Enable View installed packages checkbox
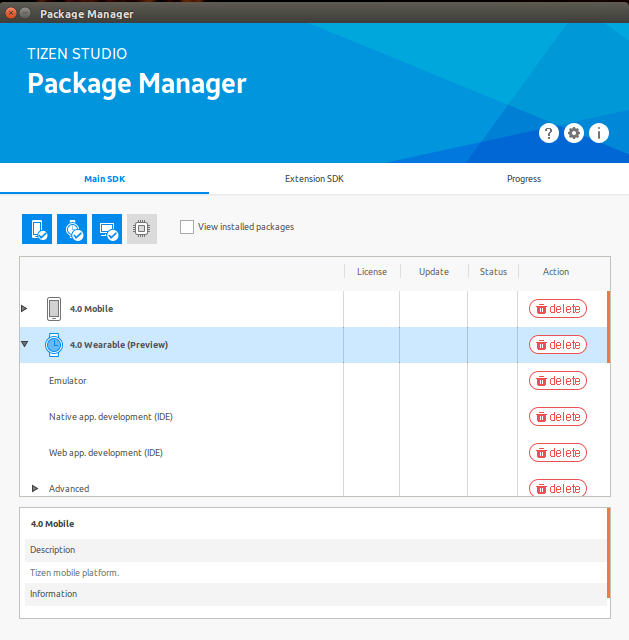This screenshot has height=640, width=629. [x=187, y=227]
